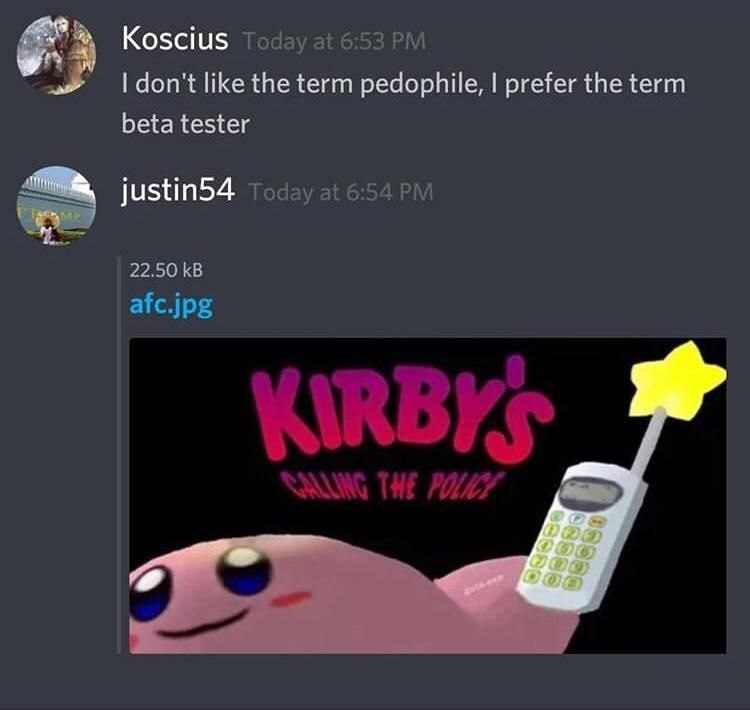Click the KIRBY'S title text in image

(x=401, y=413)
